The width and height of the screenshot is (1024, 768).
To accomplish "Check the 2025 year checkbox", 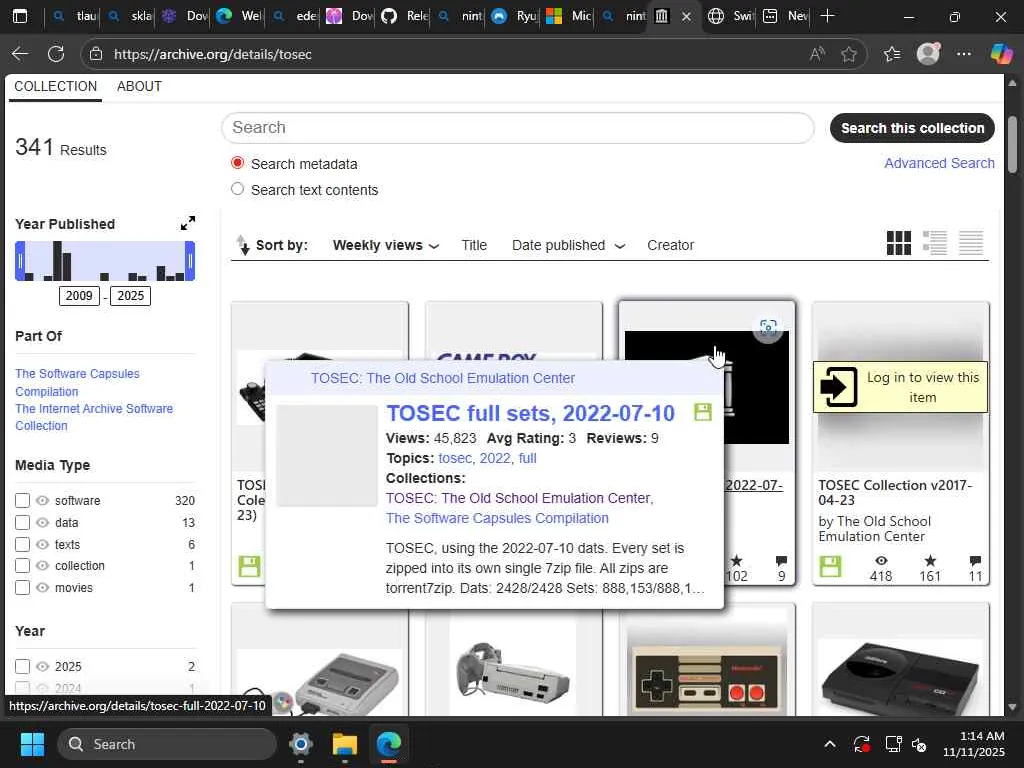I will 22,666.
